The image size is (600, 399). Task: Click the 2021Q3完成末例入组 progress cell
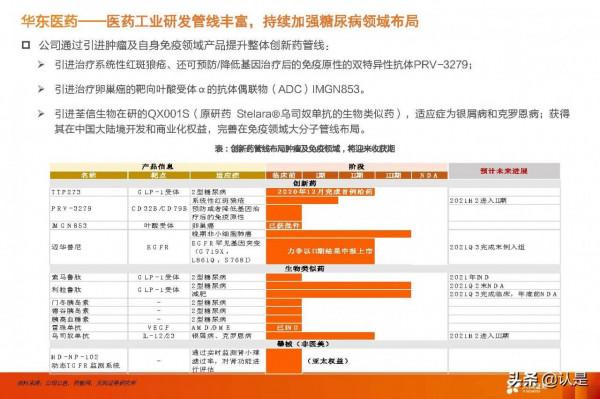504,247
